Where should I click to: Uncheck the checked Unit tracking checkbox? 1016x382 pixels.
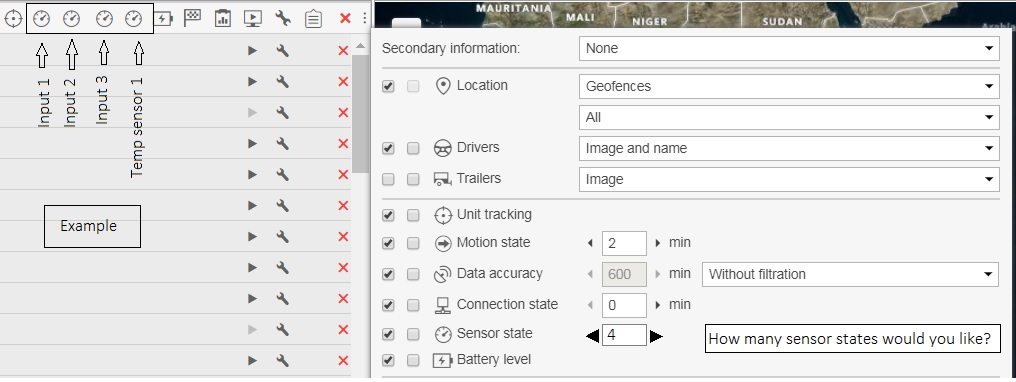(388, 215)
